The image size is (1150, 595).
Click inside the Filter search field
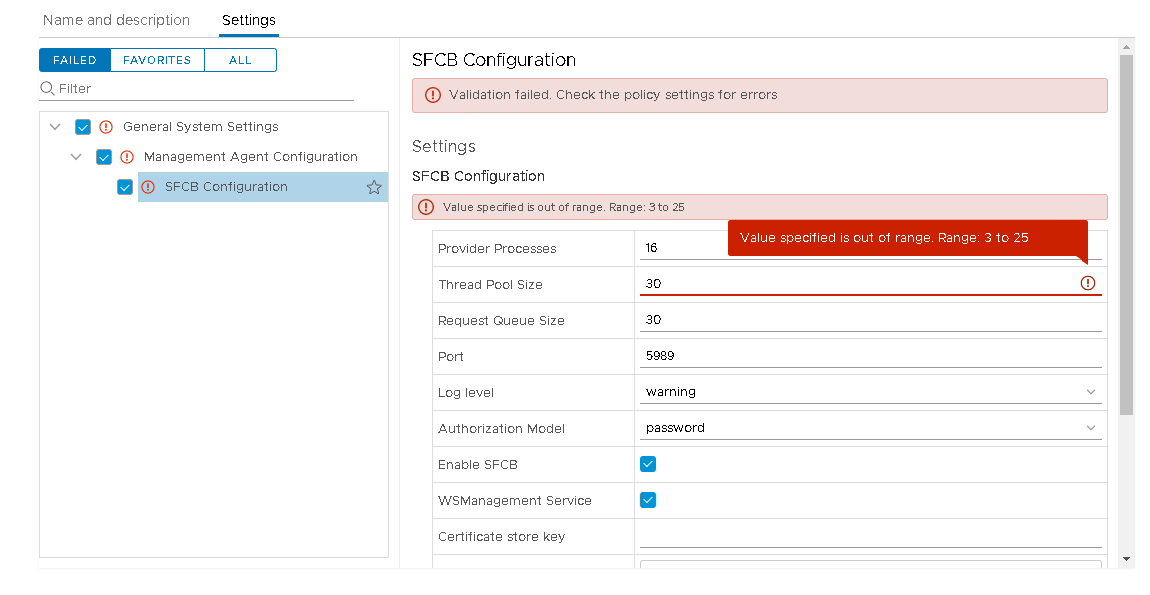click(x=150, y=88)
